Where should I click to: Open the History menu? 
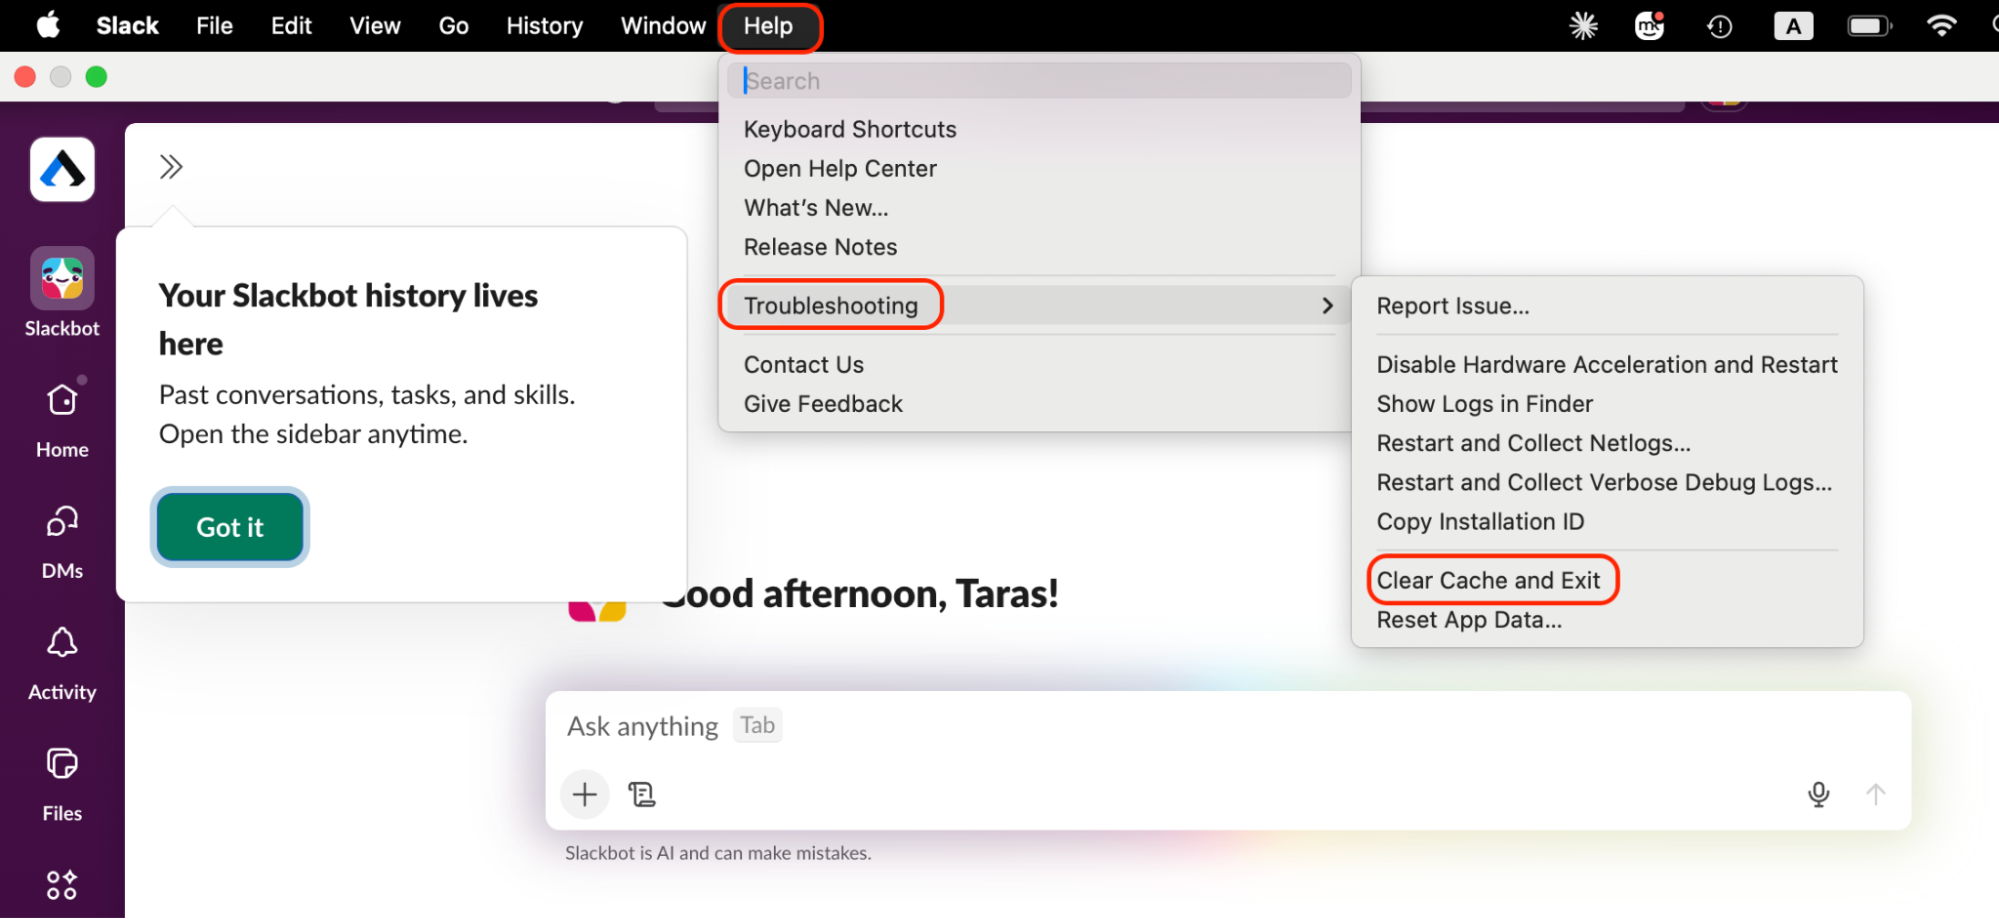coord(544,26)
